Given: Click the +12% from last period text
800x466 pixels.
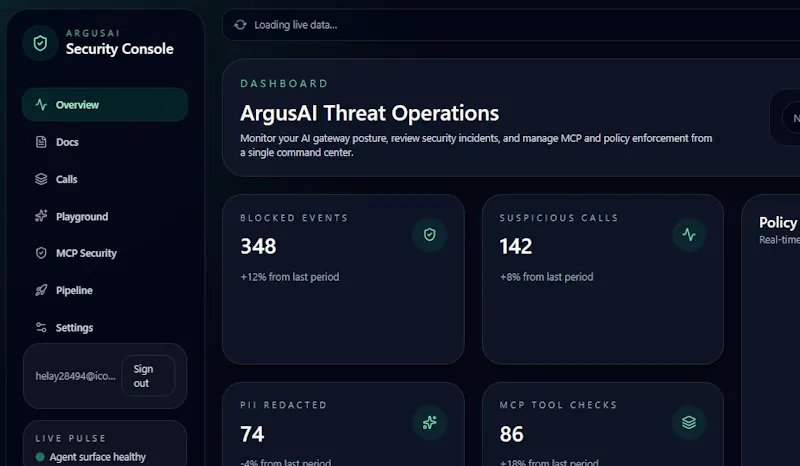Looking at the screenshot, I should coord(290,277).
